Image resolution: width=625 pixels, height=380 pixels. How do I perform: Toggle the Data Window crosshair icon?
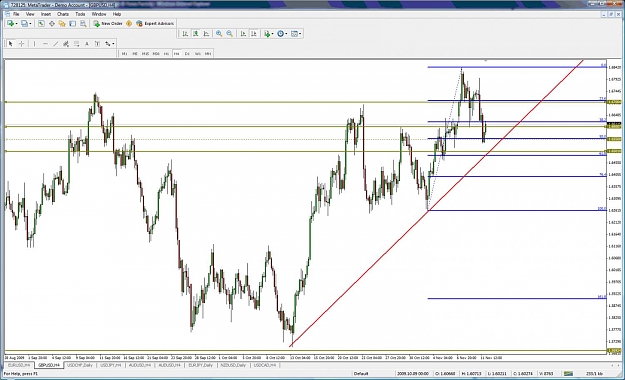[51, 24]
